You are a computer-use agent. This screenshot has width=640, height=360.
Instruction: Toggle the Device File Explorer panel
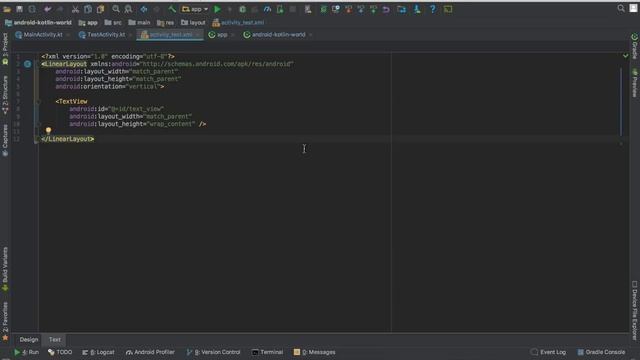click(635, 310)
